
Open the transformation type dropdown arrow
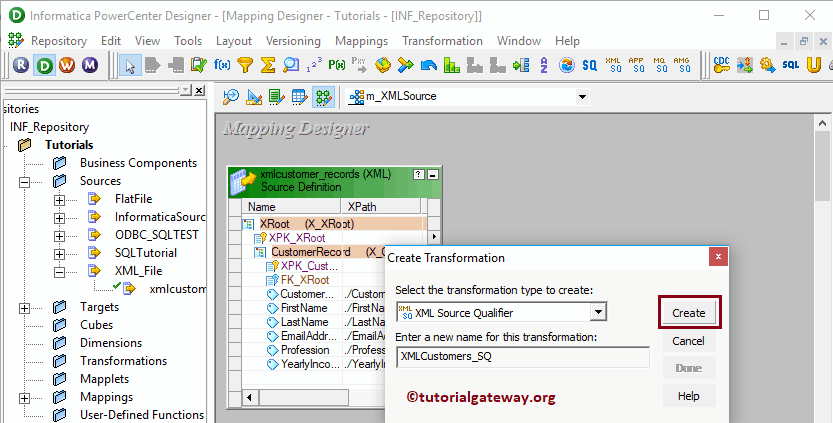pyautogui.click(x=598, y=312)
